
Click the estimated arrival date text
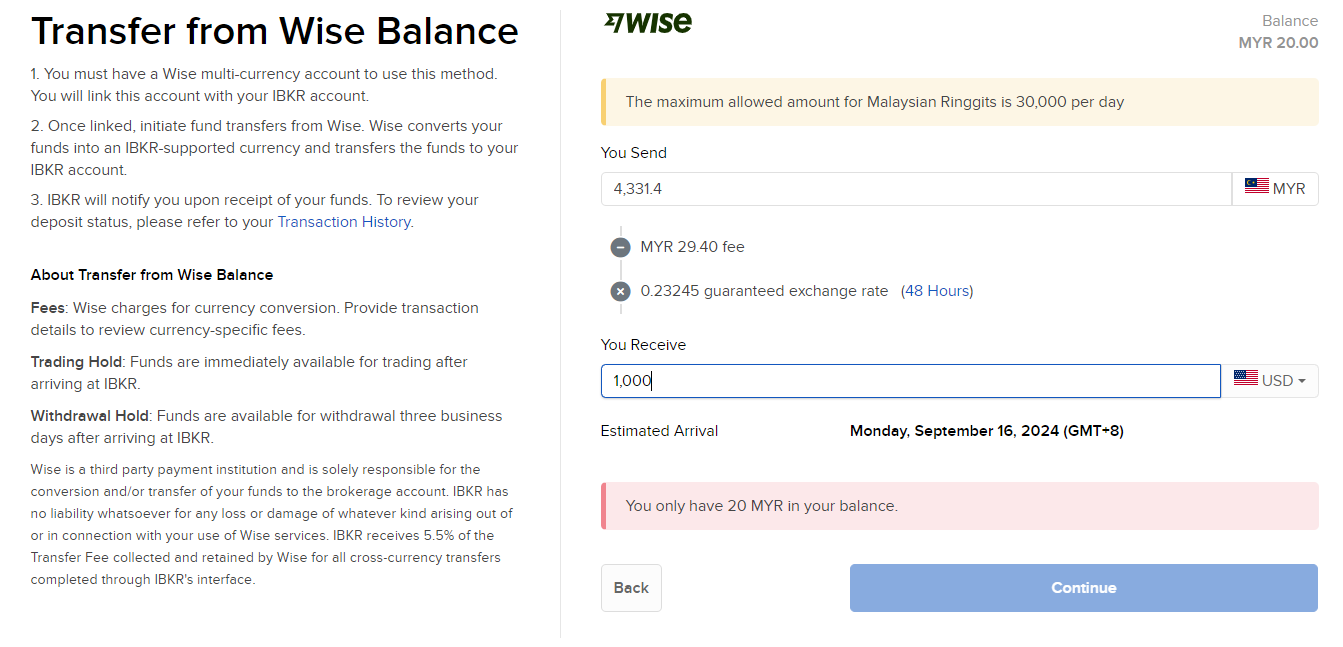click(986, 431)
